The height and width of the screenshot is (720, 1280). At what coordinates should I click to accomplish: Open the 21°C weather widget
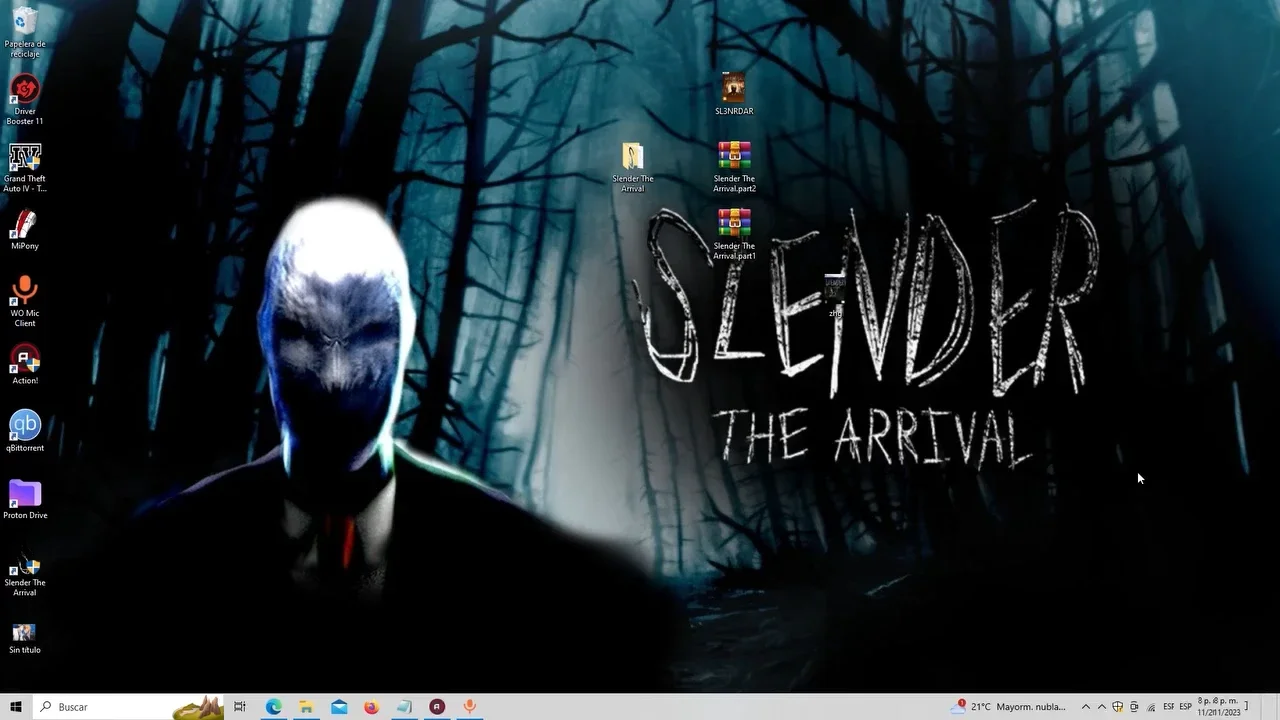tap(1010, 707)
